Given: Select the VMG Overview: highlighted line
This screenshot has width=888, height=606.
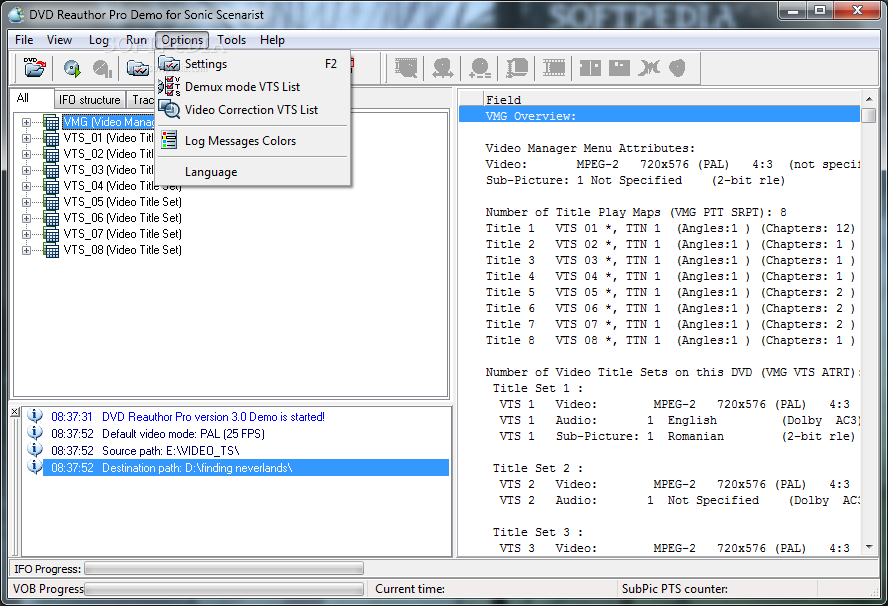Looking at the screenshot, I should click(660, 116).
